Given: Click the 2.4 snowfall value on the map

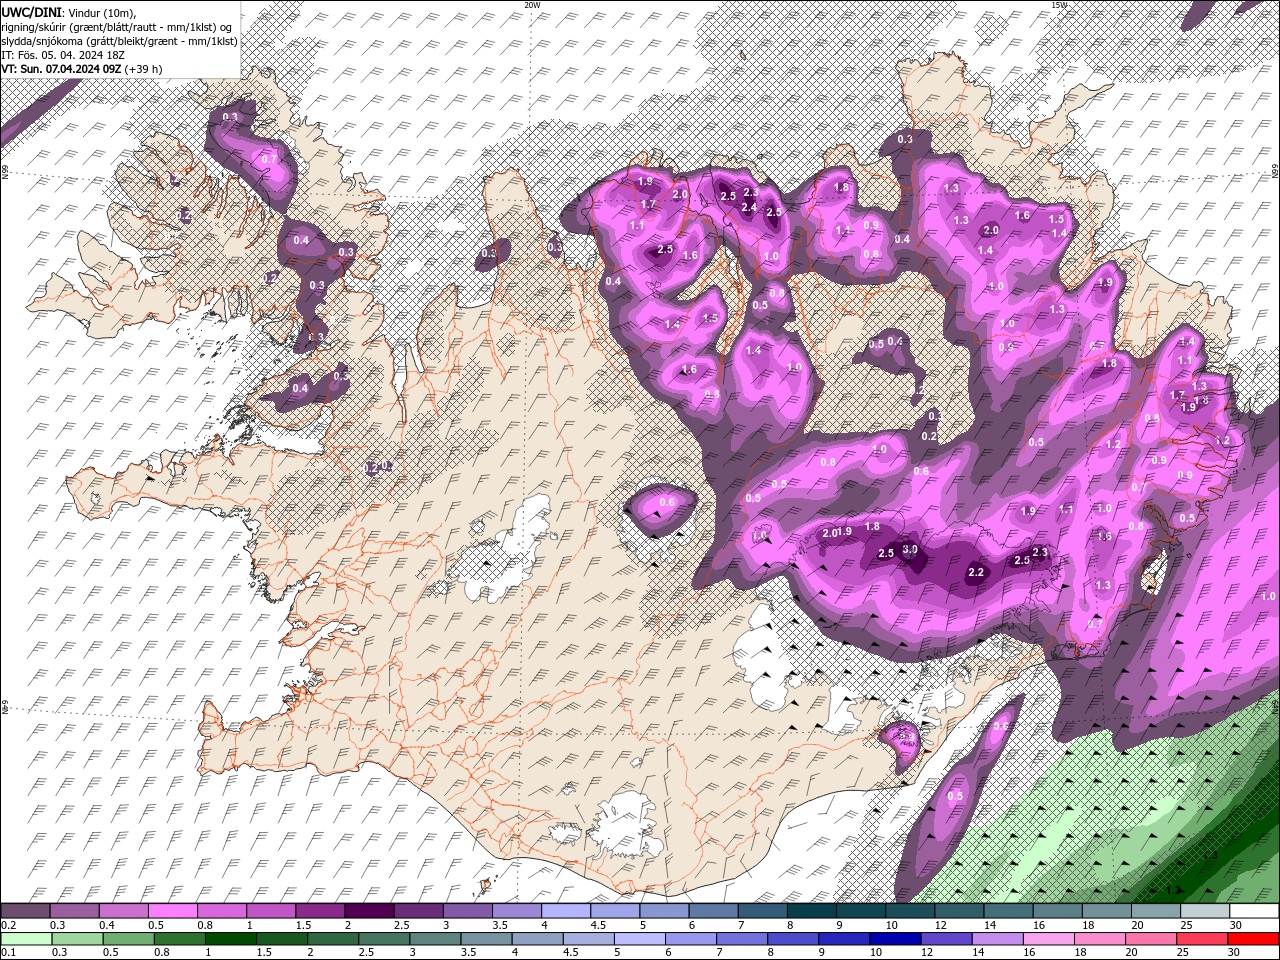Looking at the screenshot, I should [749, 207].
